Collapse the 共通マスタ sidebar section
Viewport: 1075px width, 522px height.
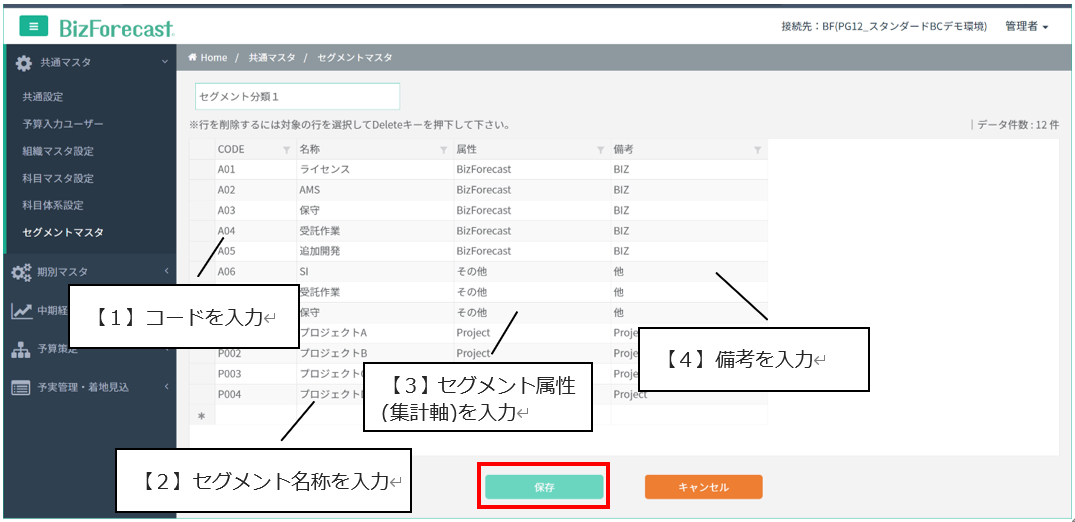click(165, 63)
